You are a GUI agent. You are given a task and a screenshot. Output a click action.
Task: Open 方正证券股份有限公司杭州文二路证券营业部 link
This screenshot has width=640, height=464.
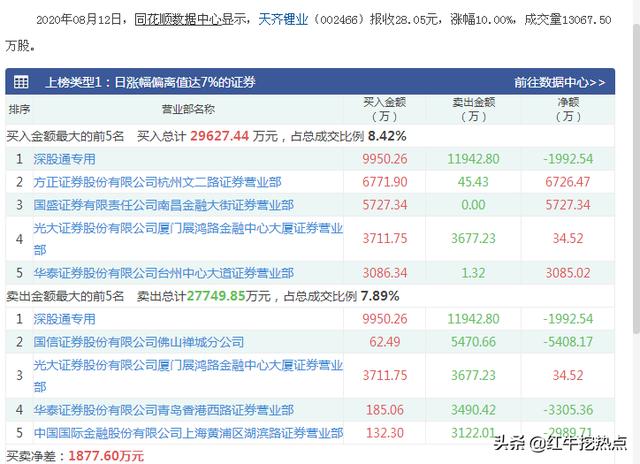tap(157, 182)
